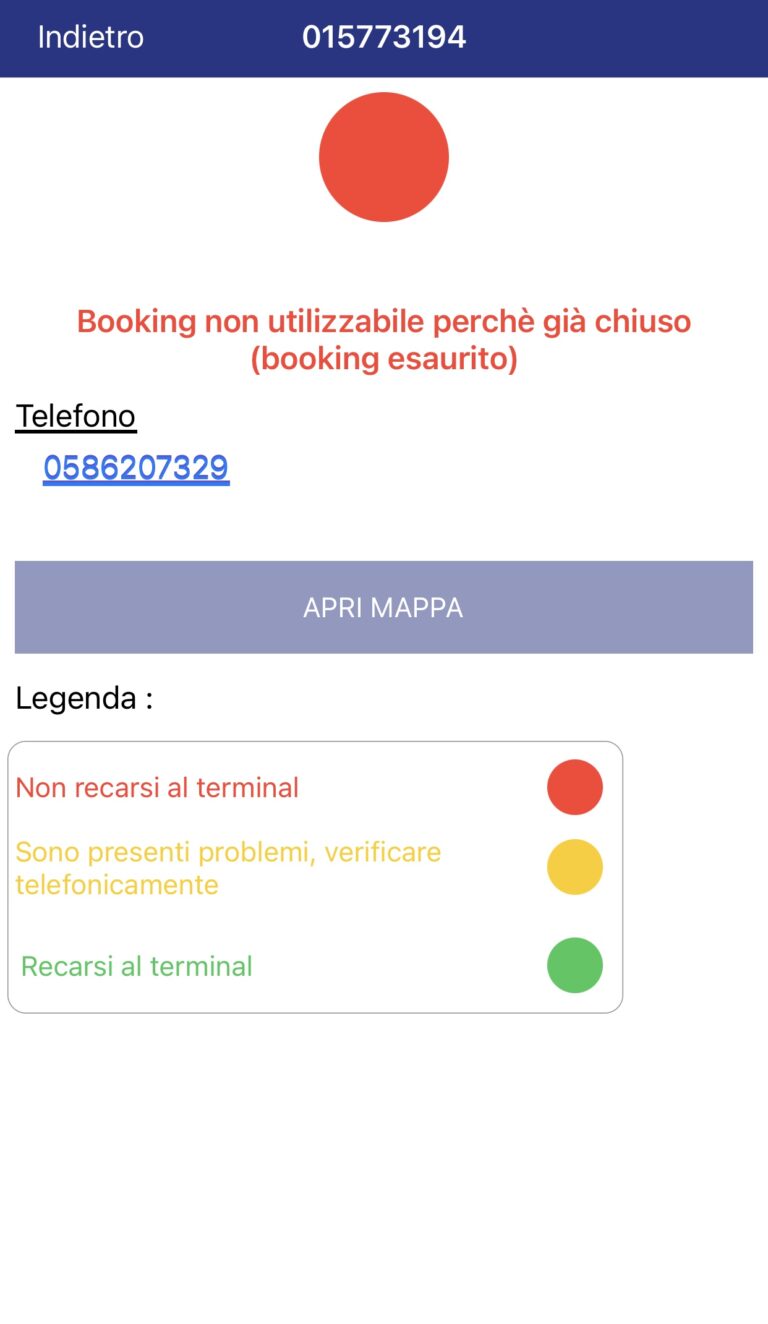Click the green legend circle

pyautogui.click(x=575, y=965)
